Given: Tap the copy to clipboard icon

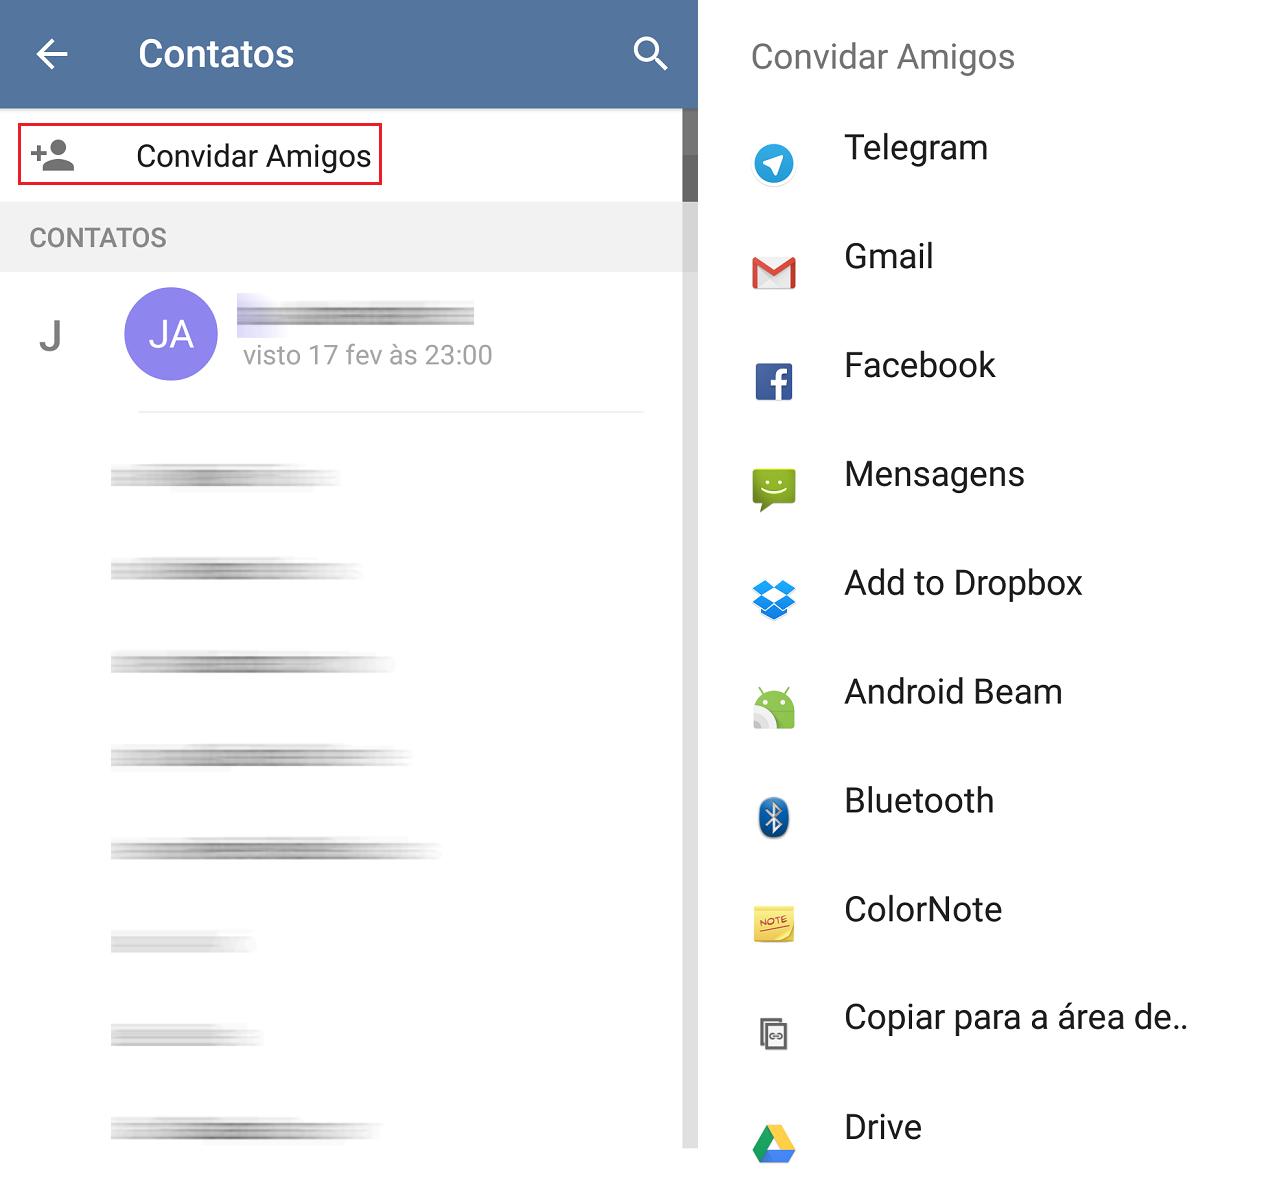Looking at the screenshot, I should [773, 1033].
